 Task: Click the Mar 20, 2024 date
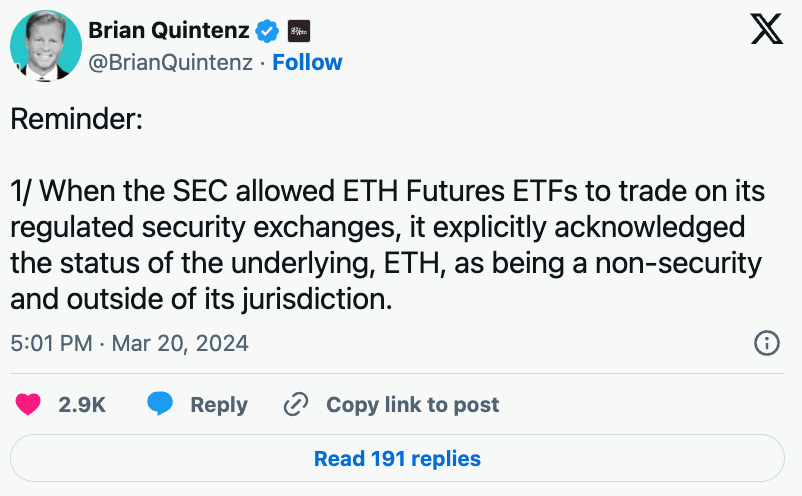pyautogui.click(x=180, y=343)
